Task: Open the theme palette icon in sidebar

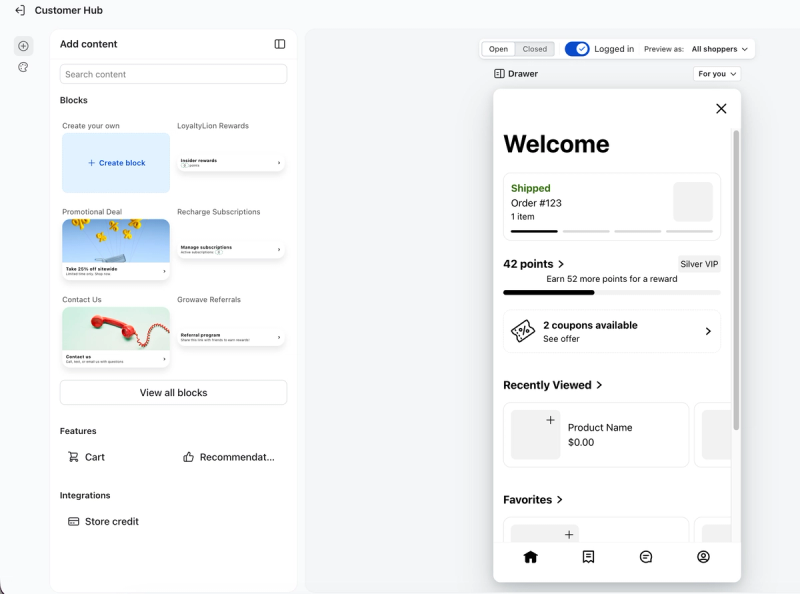Action: click(23, 67)
